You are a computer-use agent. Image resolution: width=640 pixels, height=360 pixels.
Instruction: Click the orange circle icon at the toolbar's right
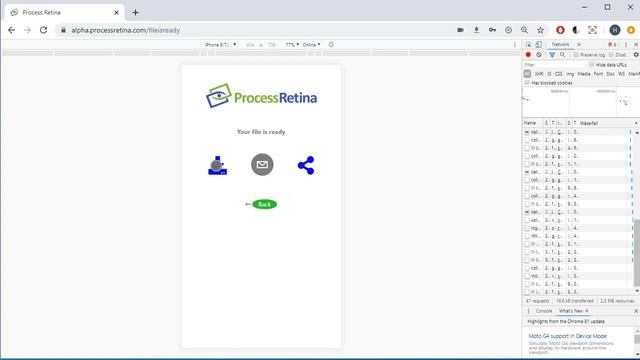tap(631, 30)
